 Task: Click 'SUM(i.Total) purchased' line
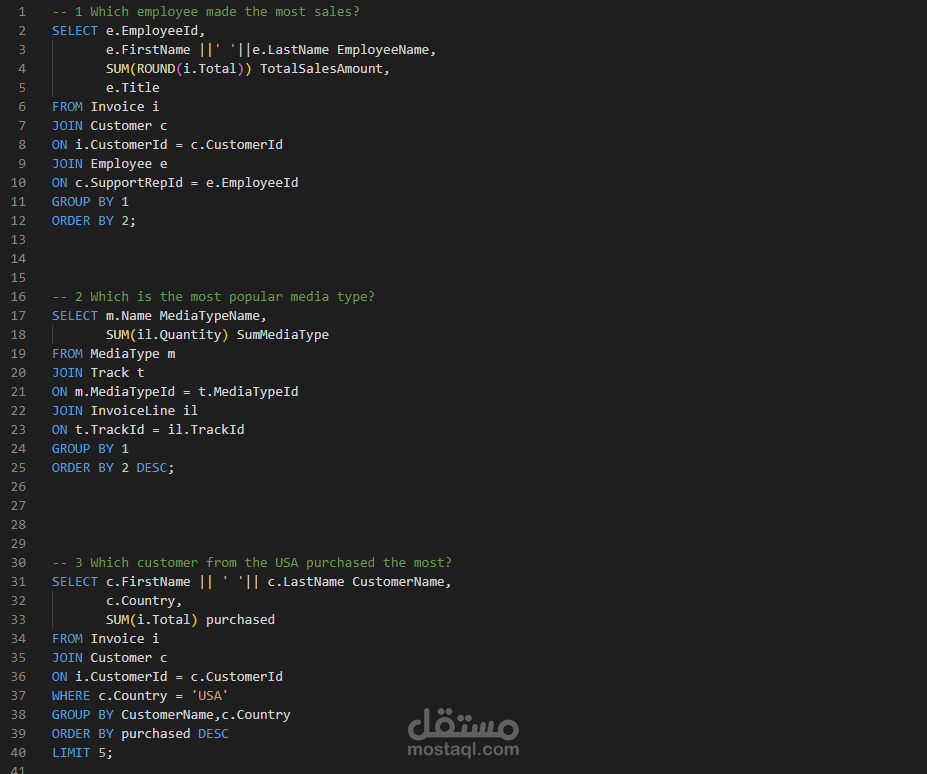pos(190,620)
